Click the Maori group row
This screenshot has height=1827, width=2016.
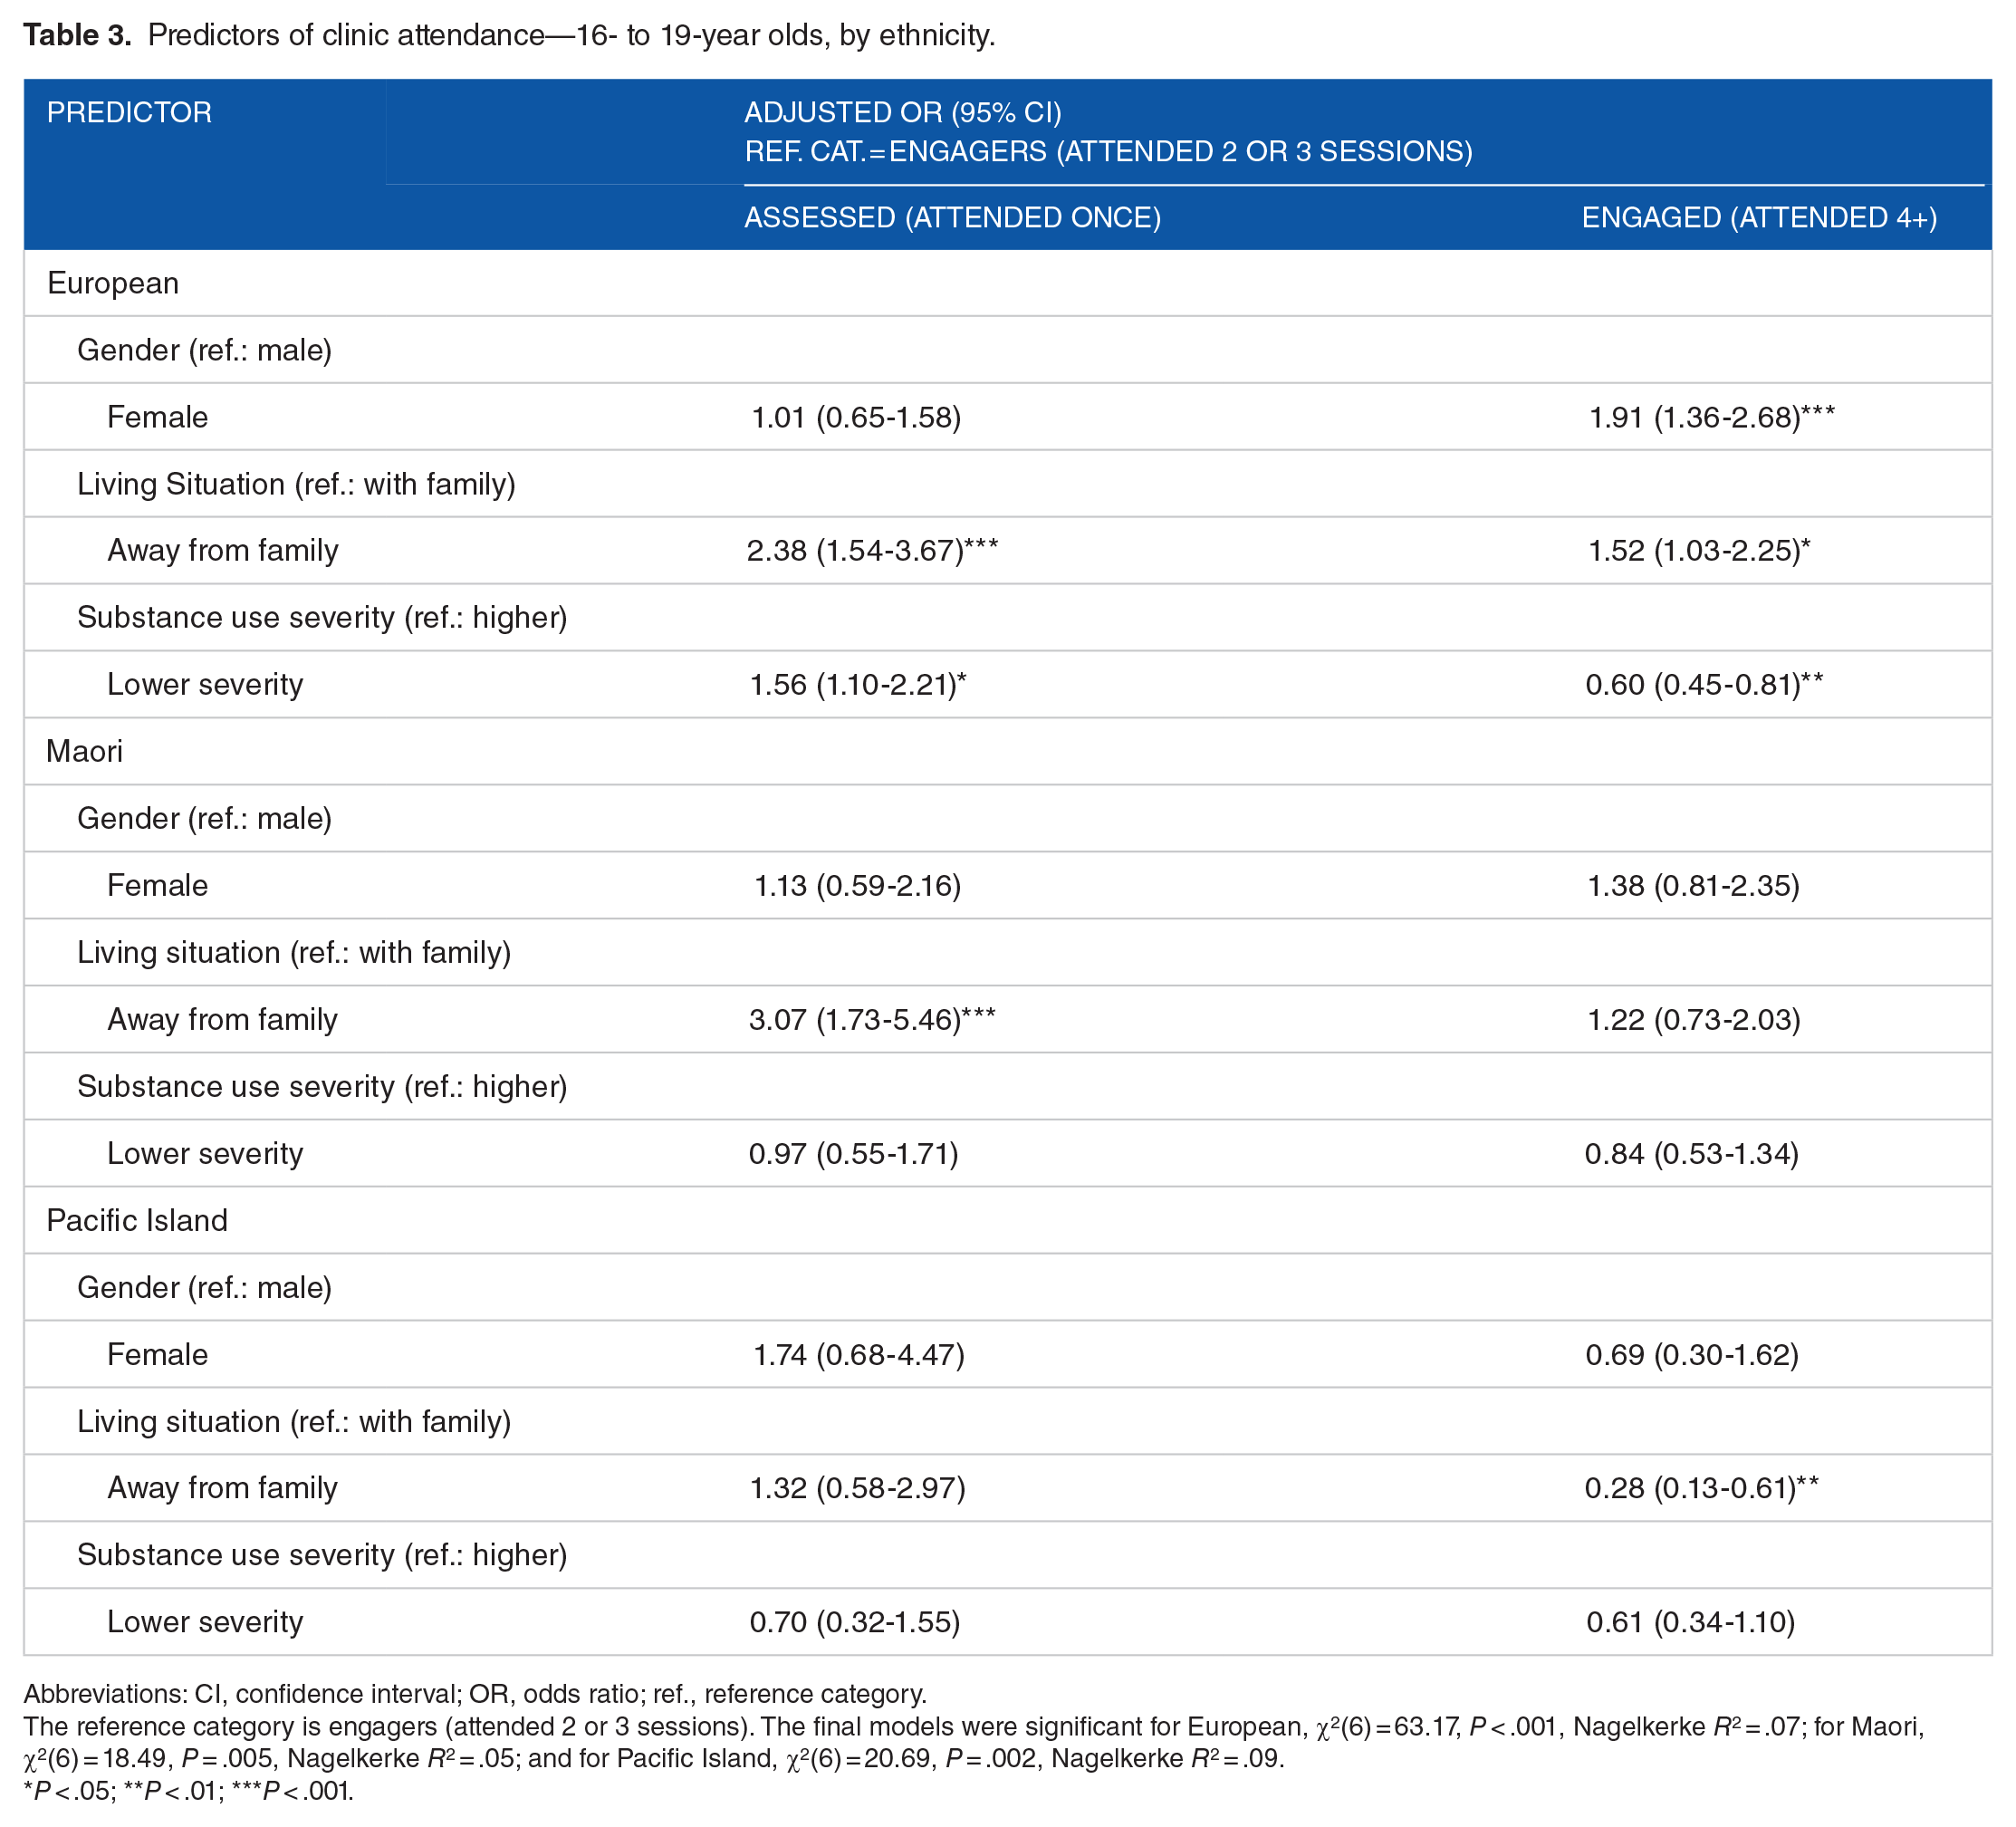tap(1007, 751)
